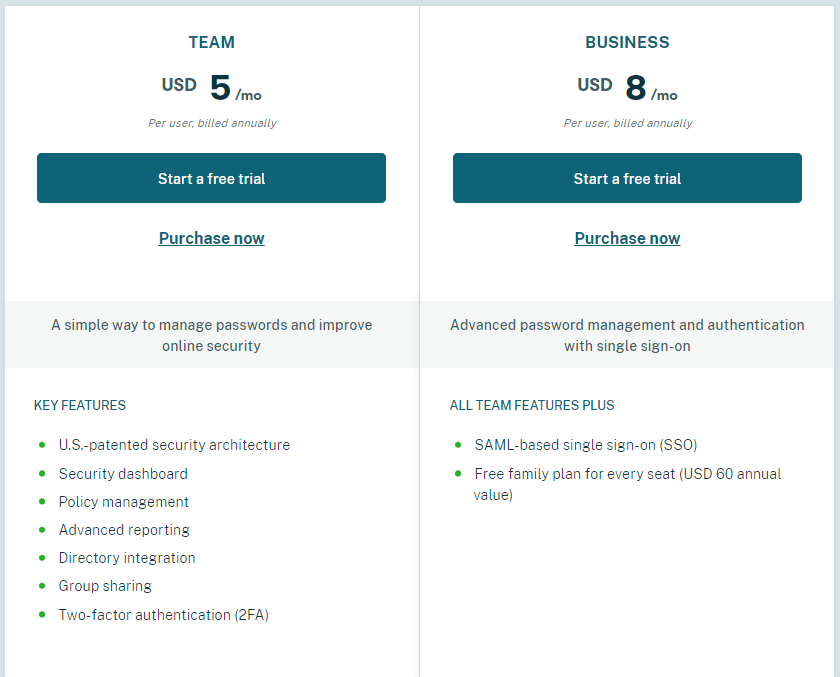This screenshot has height=677, width=840.
Task: Click the USD 5 /mo Team price
Action: point(212,88)
